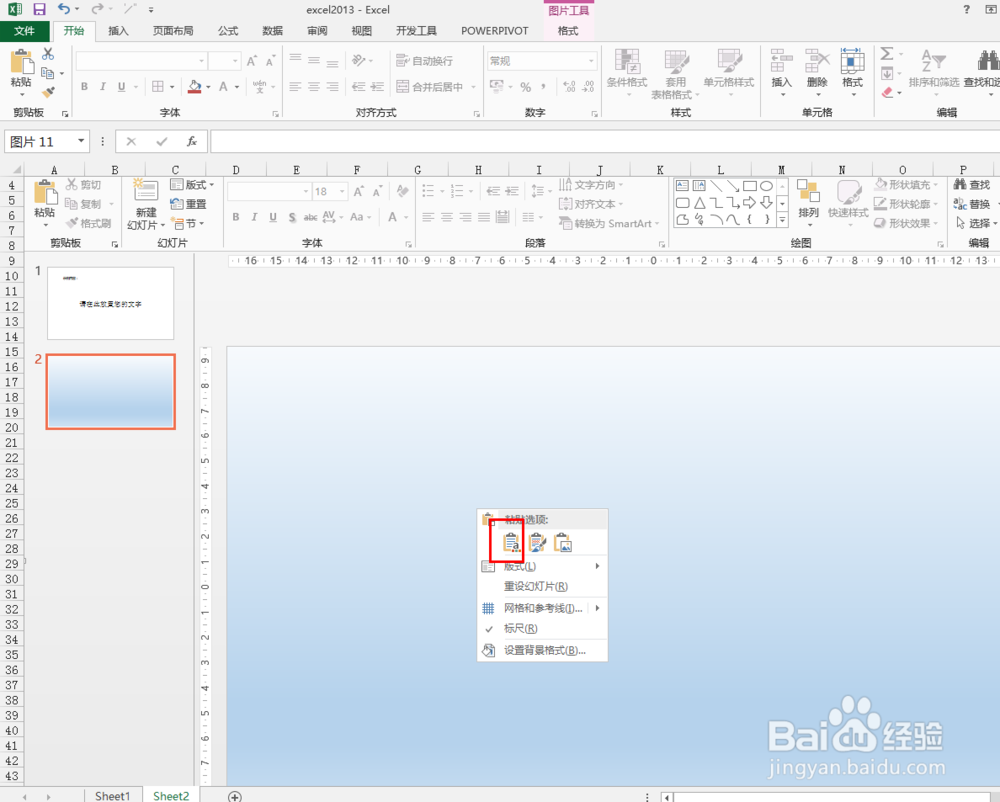Toggle PowerPoint Italic I button
This screenshot has height=802, width=1000.
254,217
